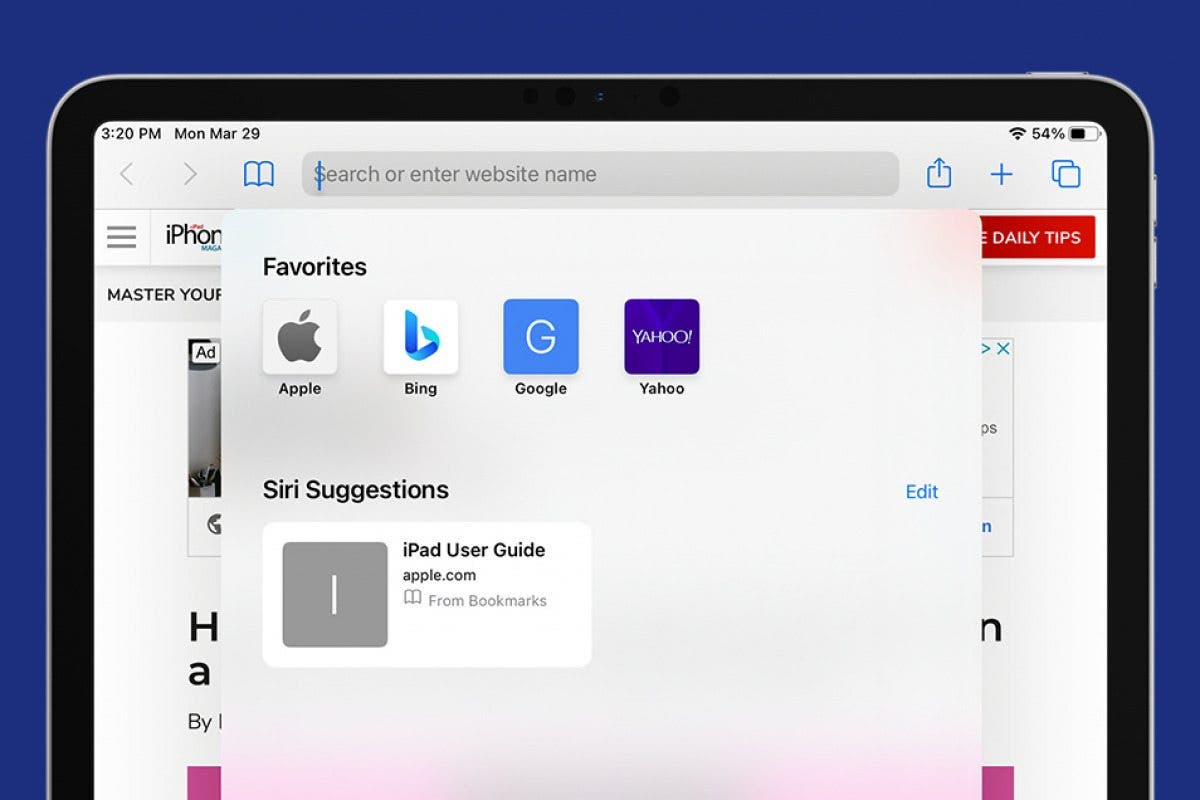The height and width of the screenshot is (800, 1200).
Task: Open the Yahoo favorite shortcut
Action: click(661, 338)
